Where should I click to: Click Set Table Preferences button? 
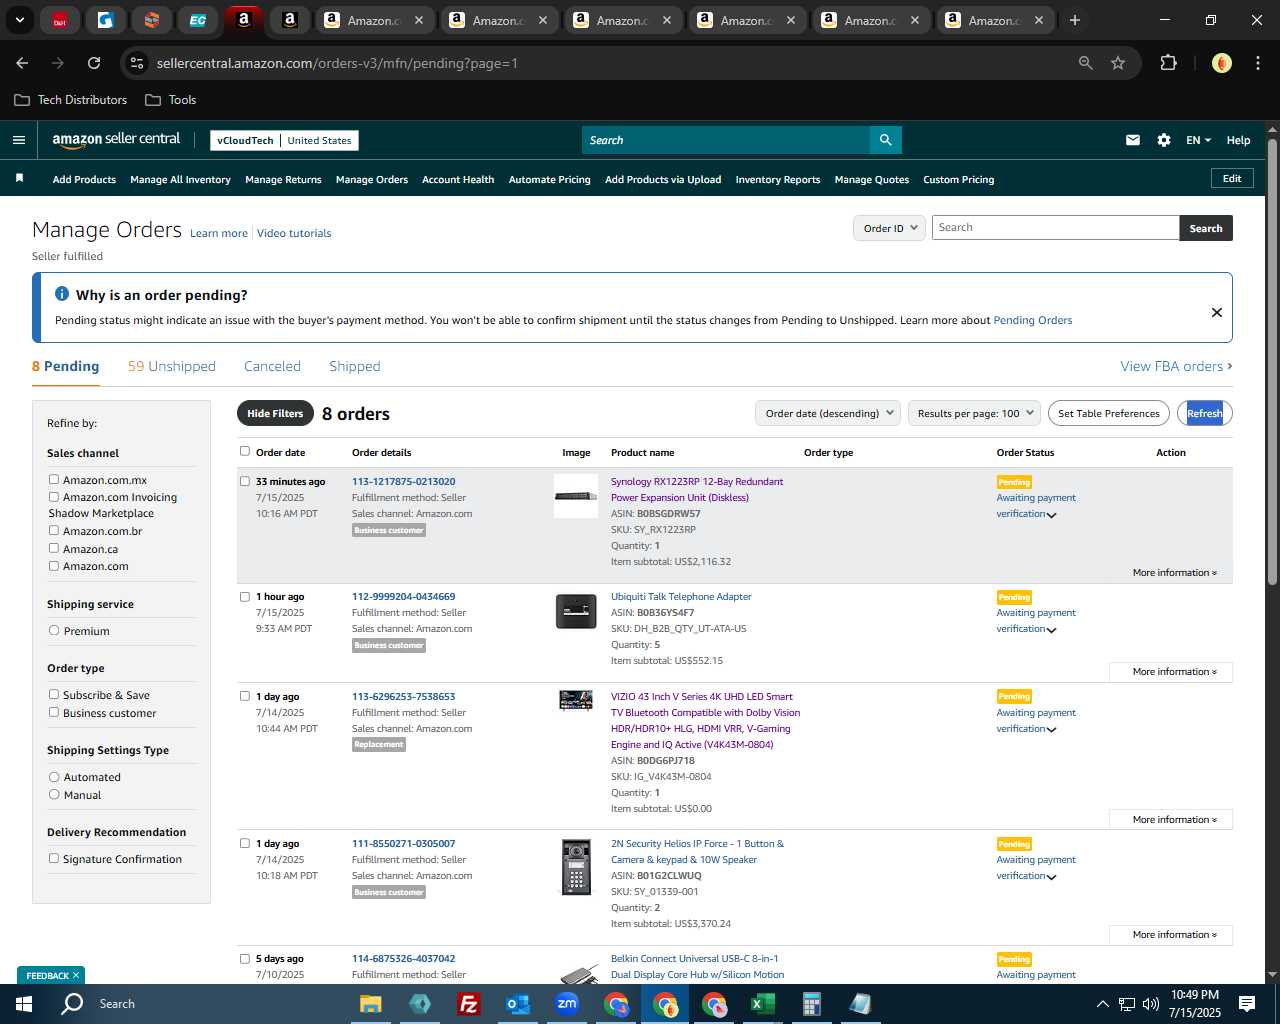(x=1109, y=413)
